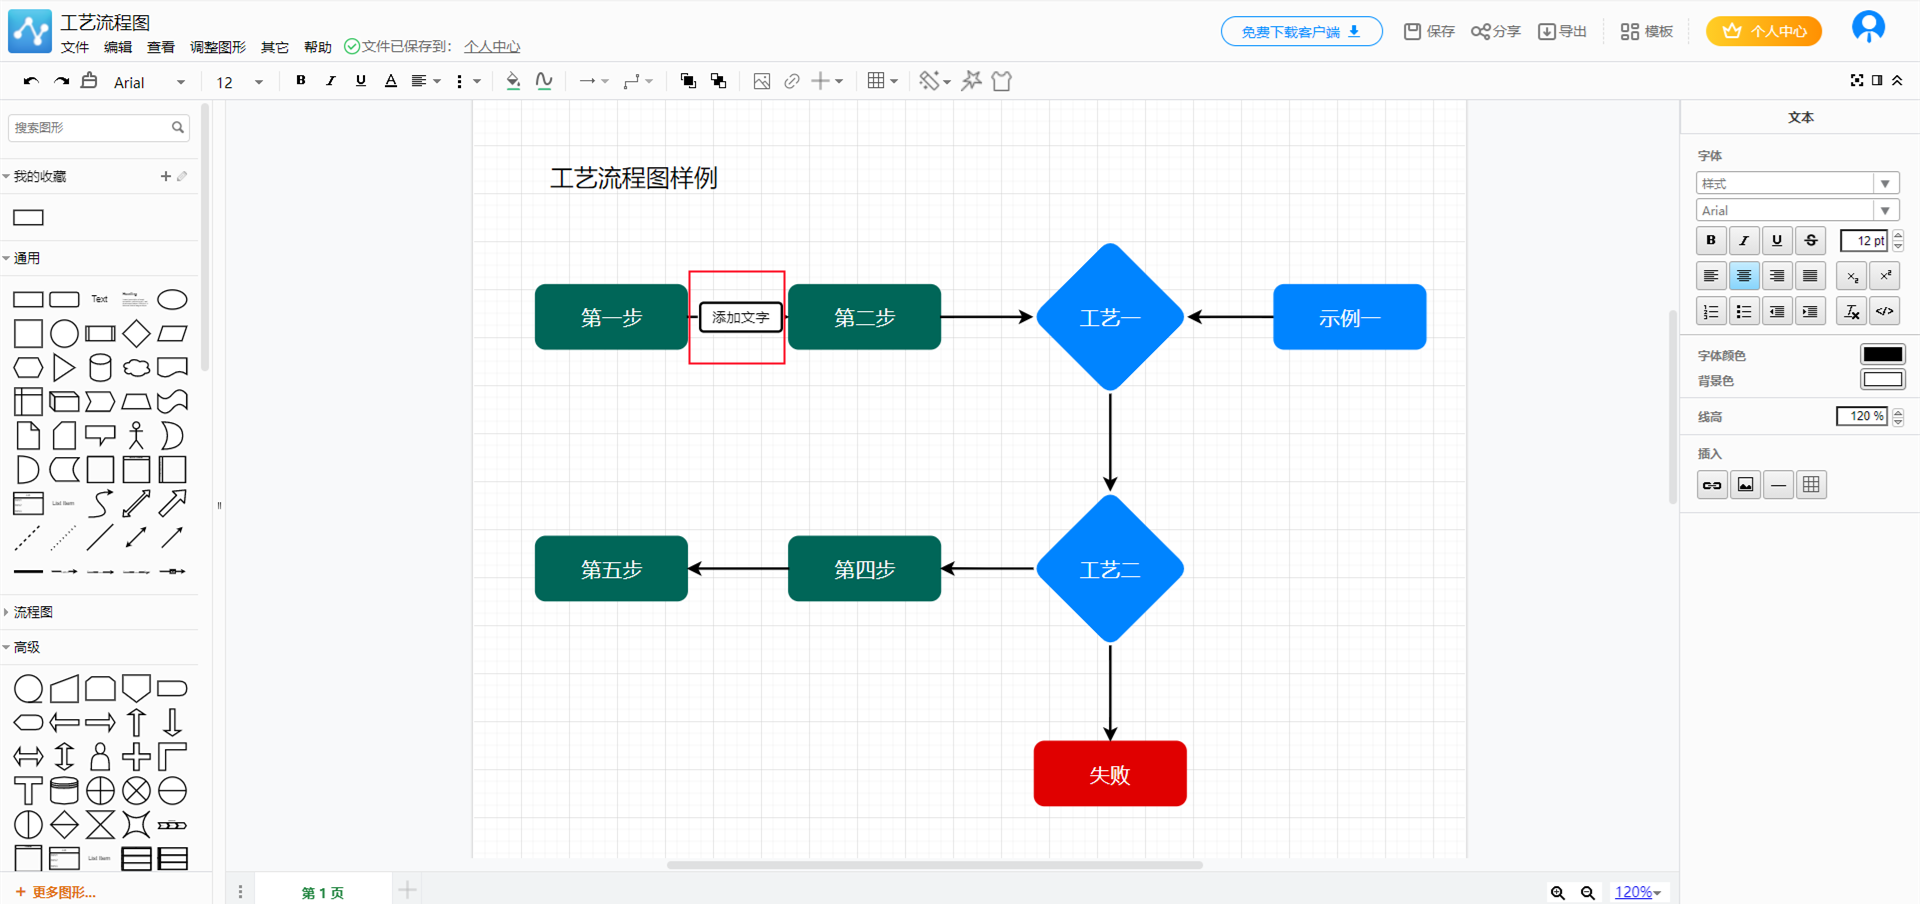Open the 调整图形 menu
The height and width of the screenshot is (904, 1920).
pyautogui.click(x=217, y=47)
